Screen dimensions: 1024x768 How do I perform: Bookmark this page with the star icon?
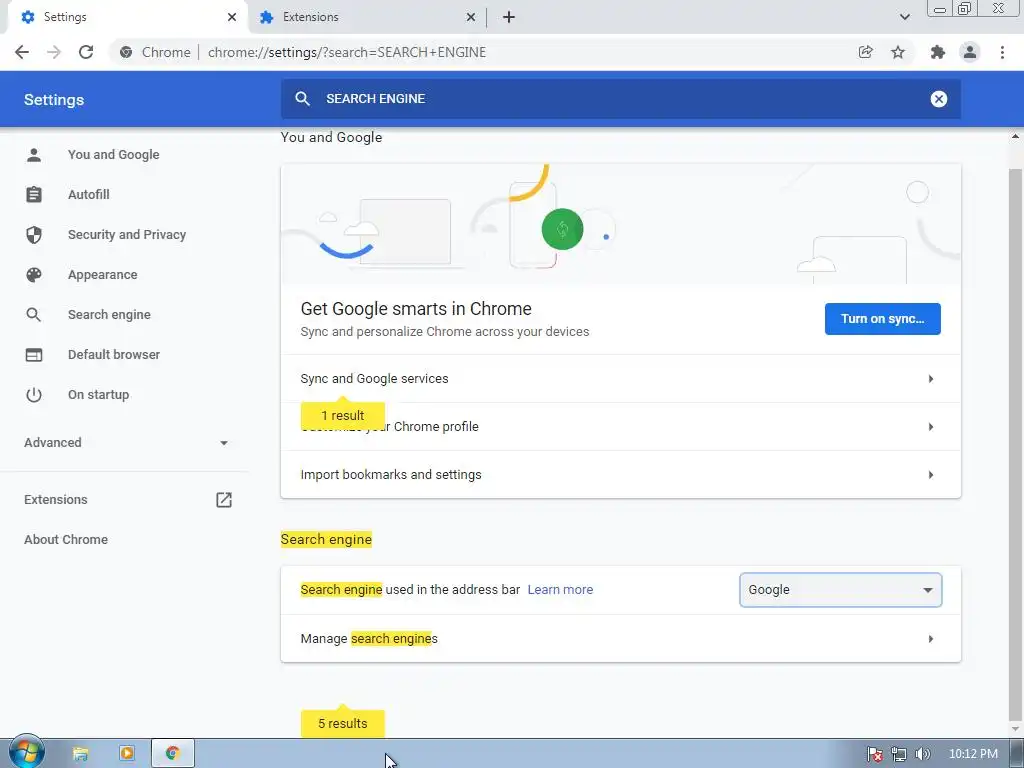[x=898, y=52]
